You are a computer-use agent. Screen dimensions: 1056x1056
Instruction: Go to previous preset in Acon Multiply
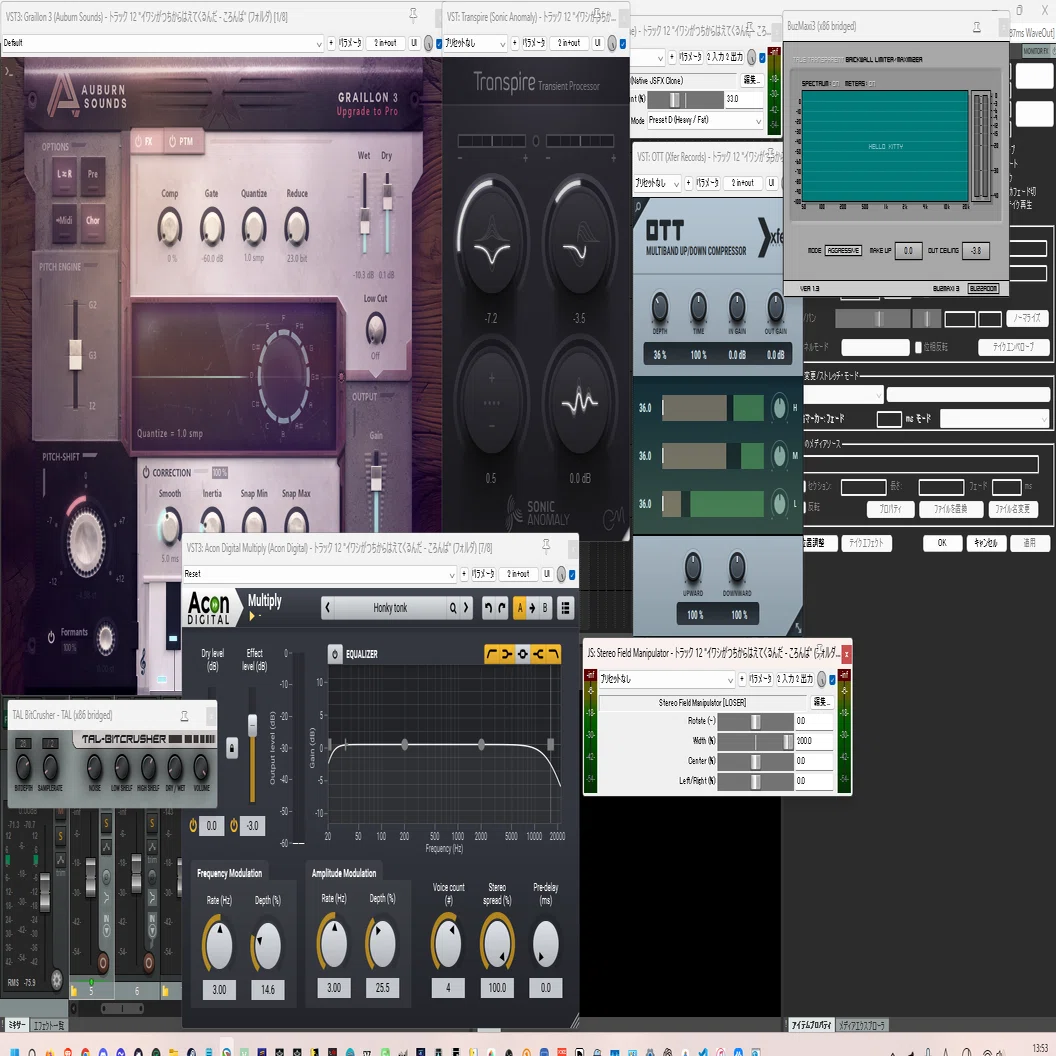point(328,608)
